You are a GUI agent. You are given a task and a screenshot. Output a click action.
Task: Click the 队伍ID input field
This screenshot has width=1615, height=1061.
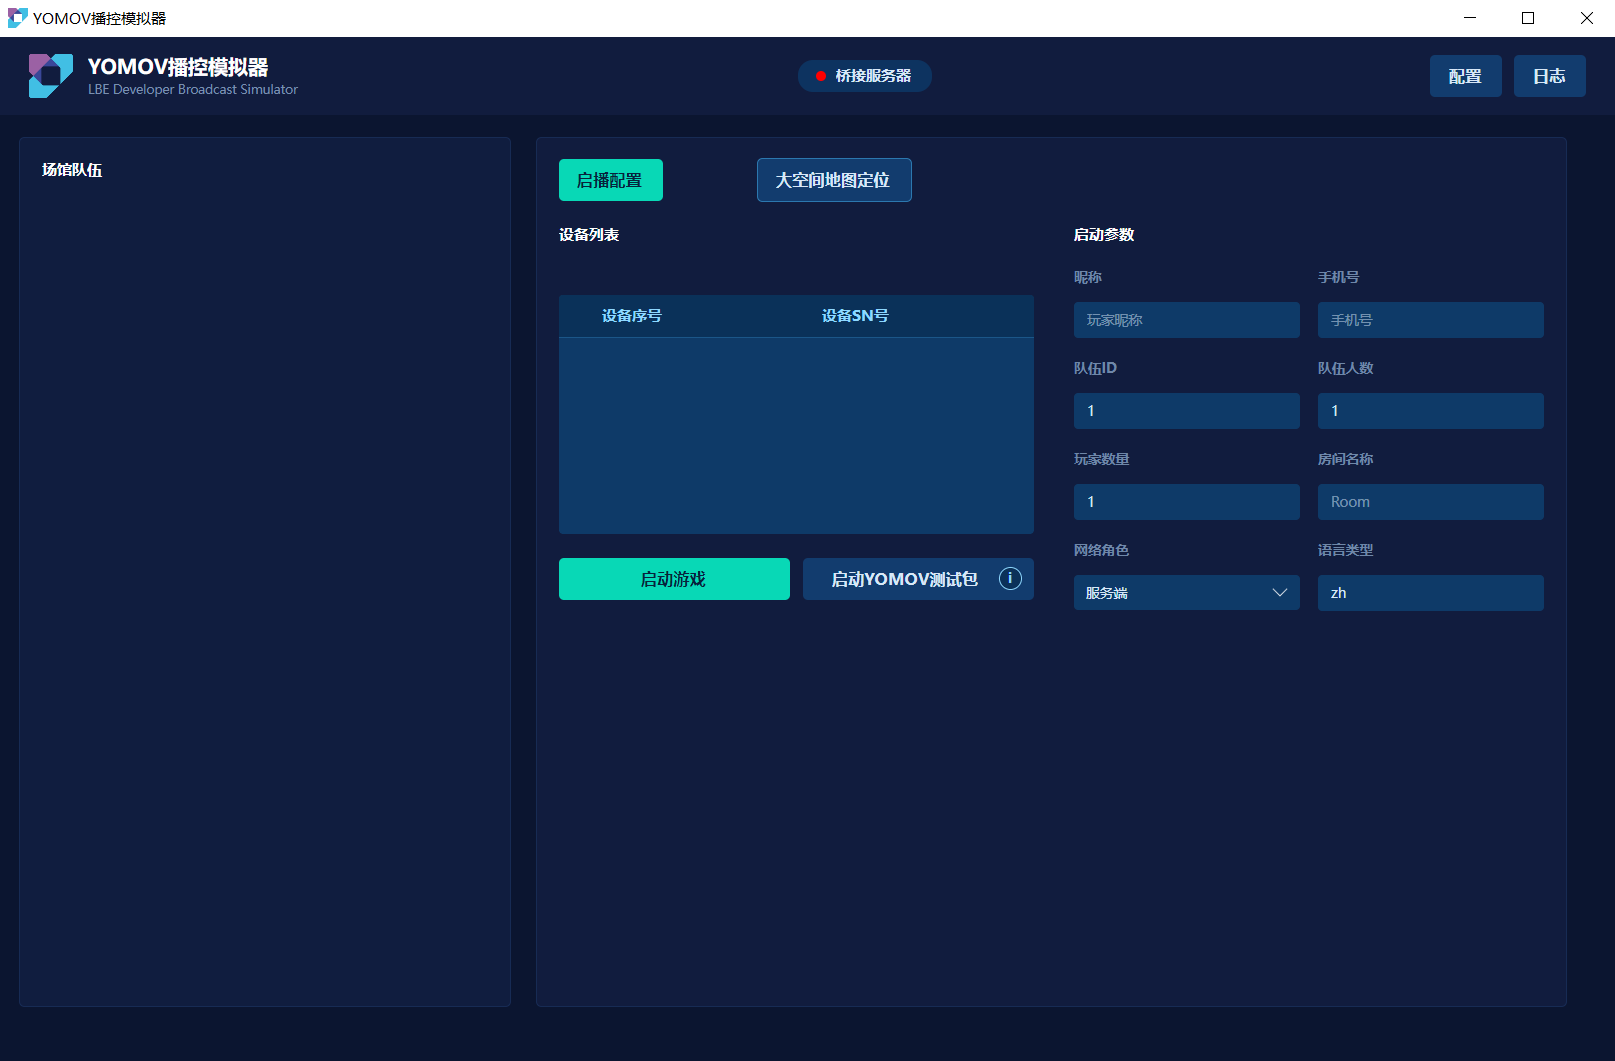tap(1186, 411)
